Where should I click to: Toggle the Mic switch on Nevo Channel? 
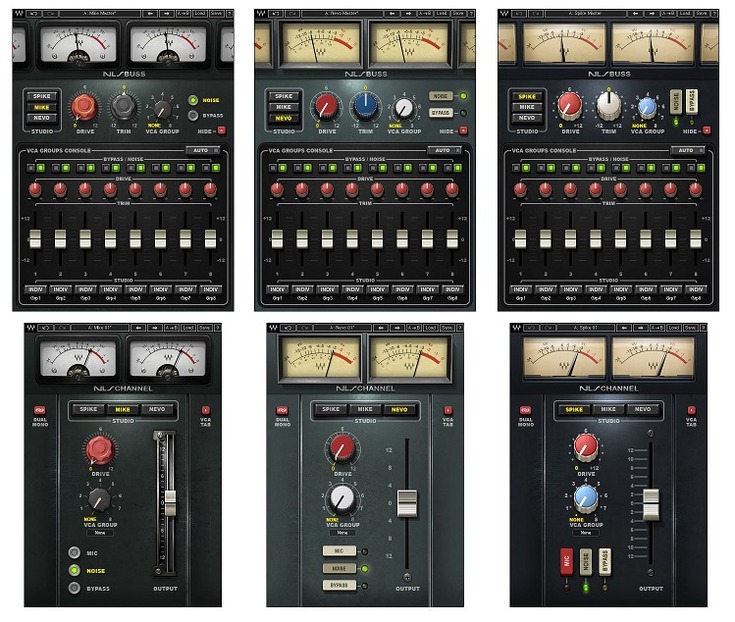pyautogui.click(x=339, y=551)
